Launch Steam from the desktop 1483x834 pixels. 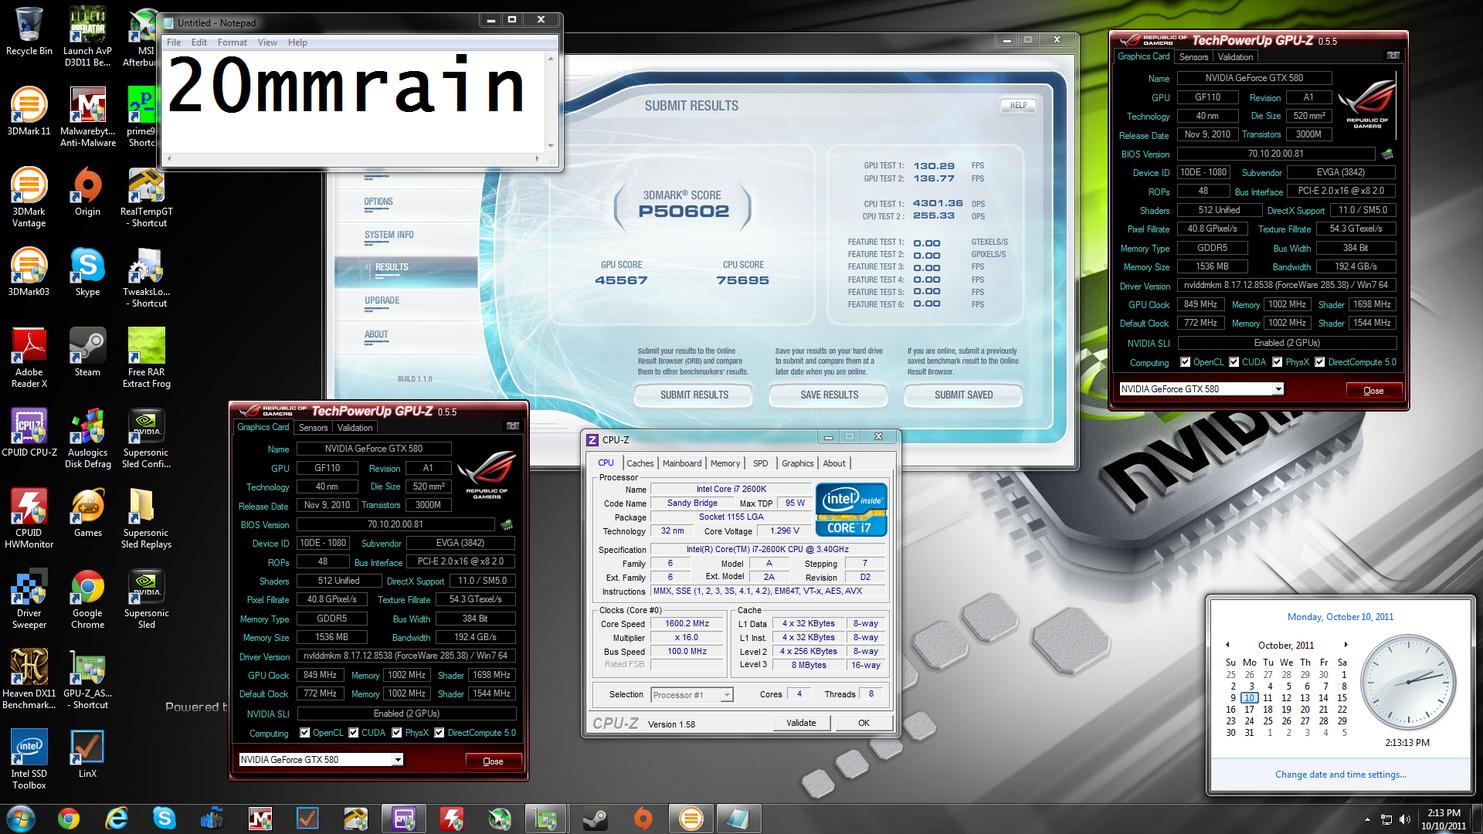(x=87, y=352)
